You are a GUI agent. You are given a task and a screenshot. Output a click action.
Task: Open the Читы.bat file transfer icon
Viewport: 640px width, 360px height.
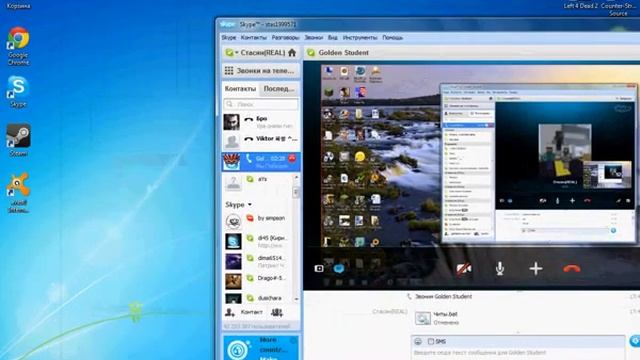(422, 318)
